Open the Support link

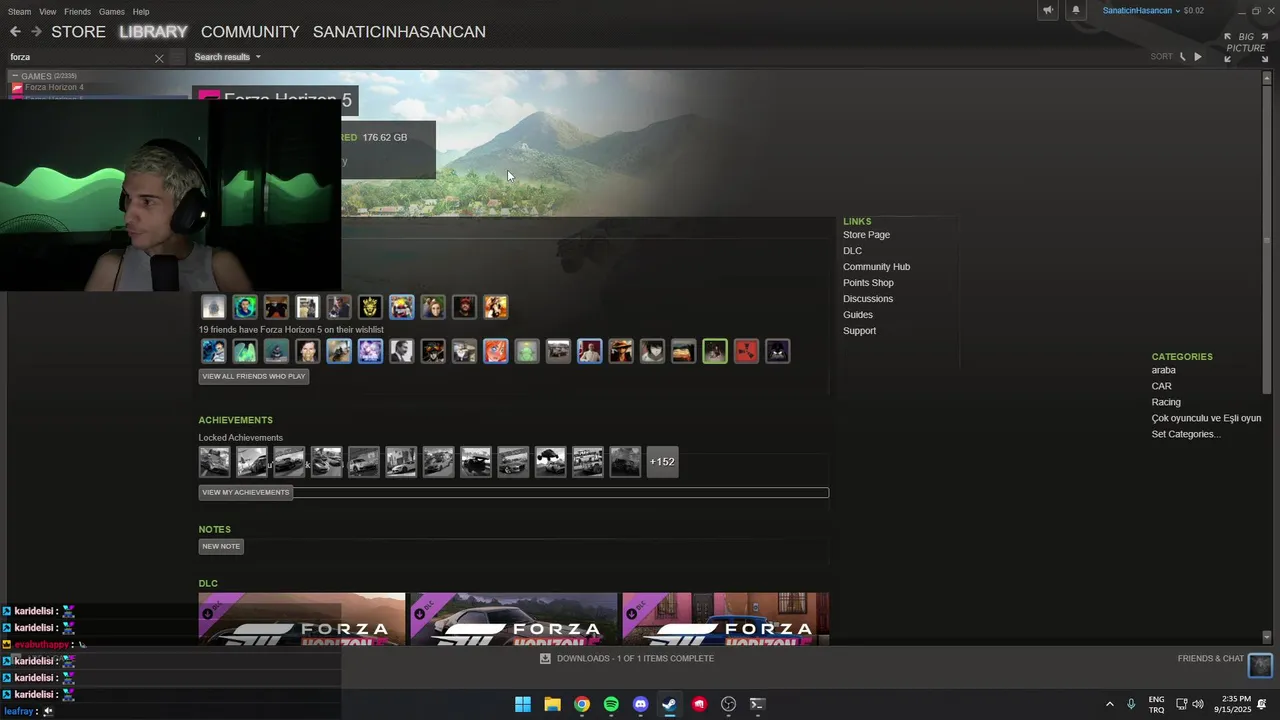point(859,331)
